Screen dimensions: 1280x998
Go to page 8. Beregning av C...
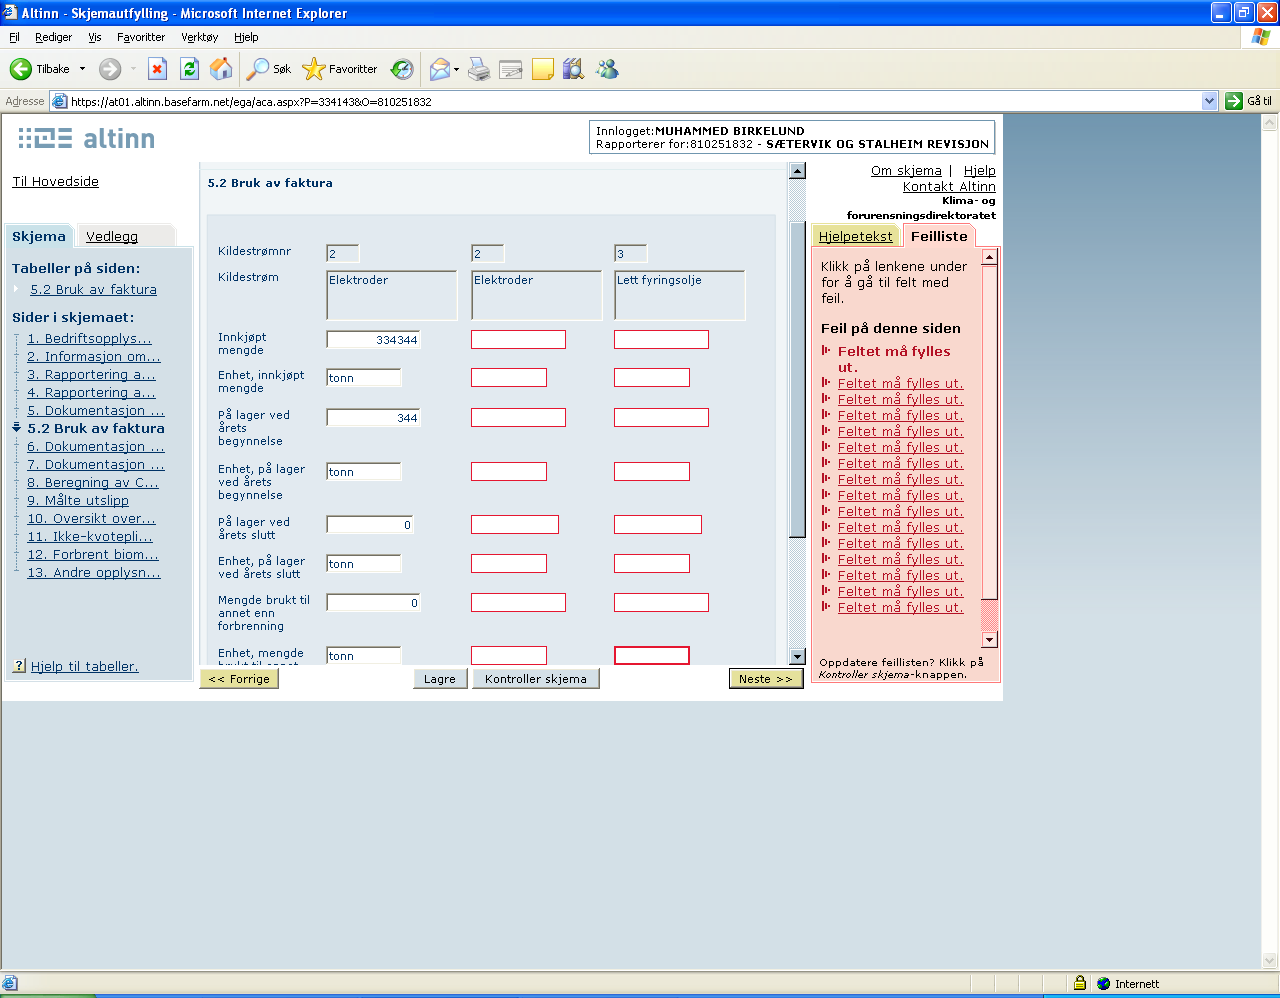93,482
